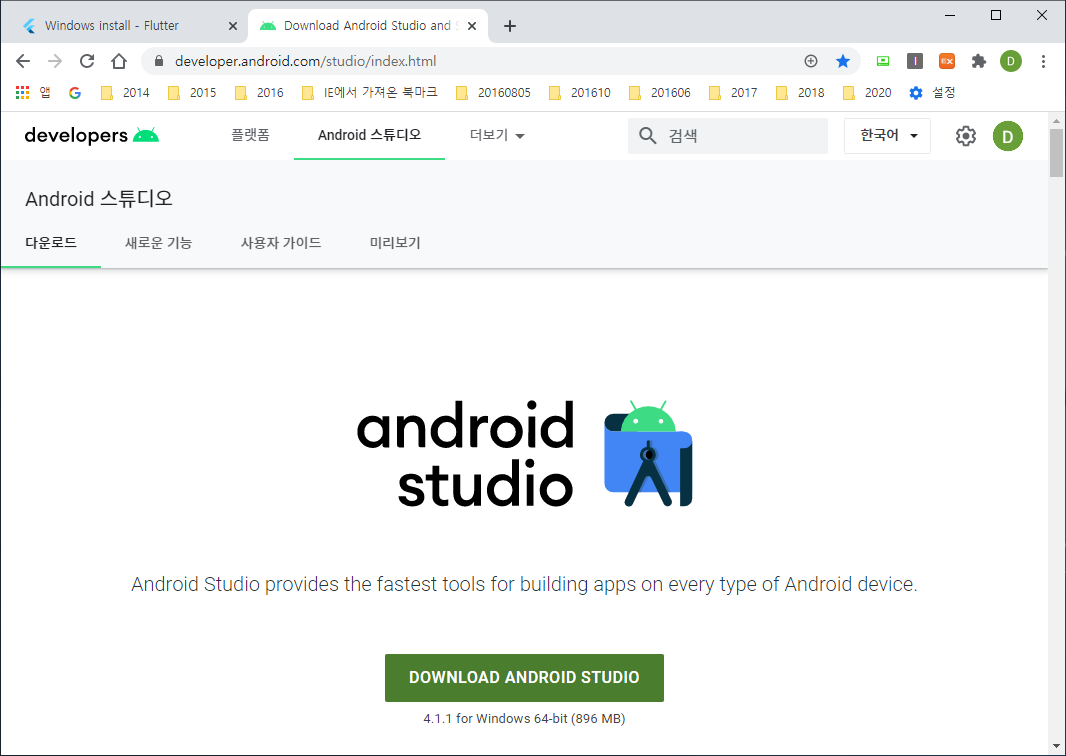Open the 201606 bookmark folder
Screen dimensions: 1066x756
pyautogui.click(x=659, y=92)
